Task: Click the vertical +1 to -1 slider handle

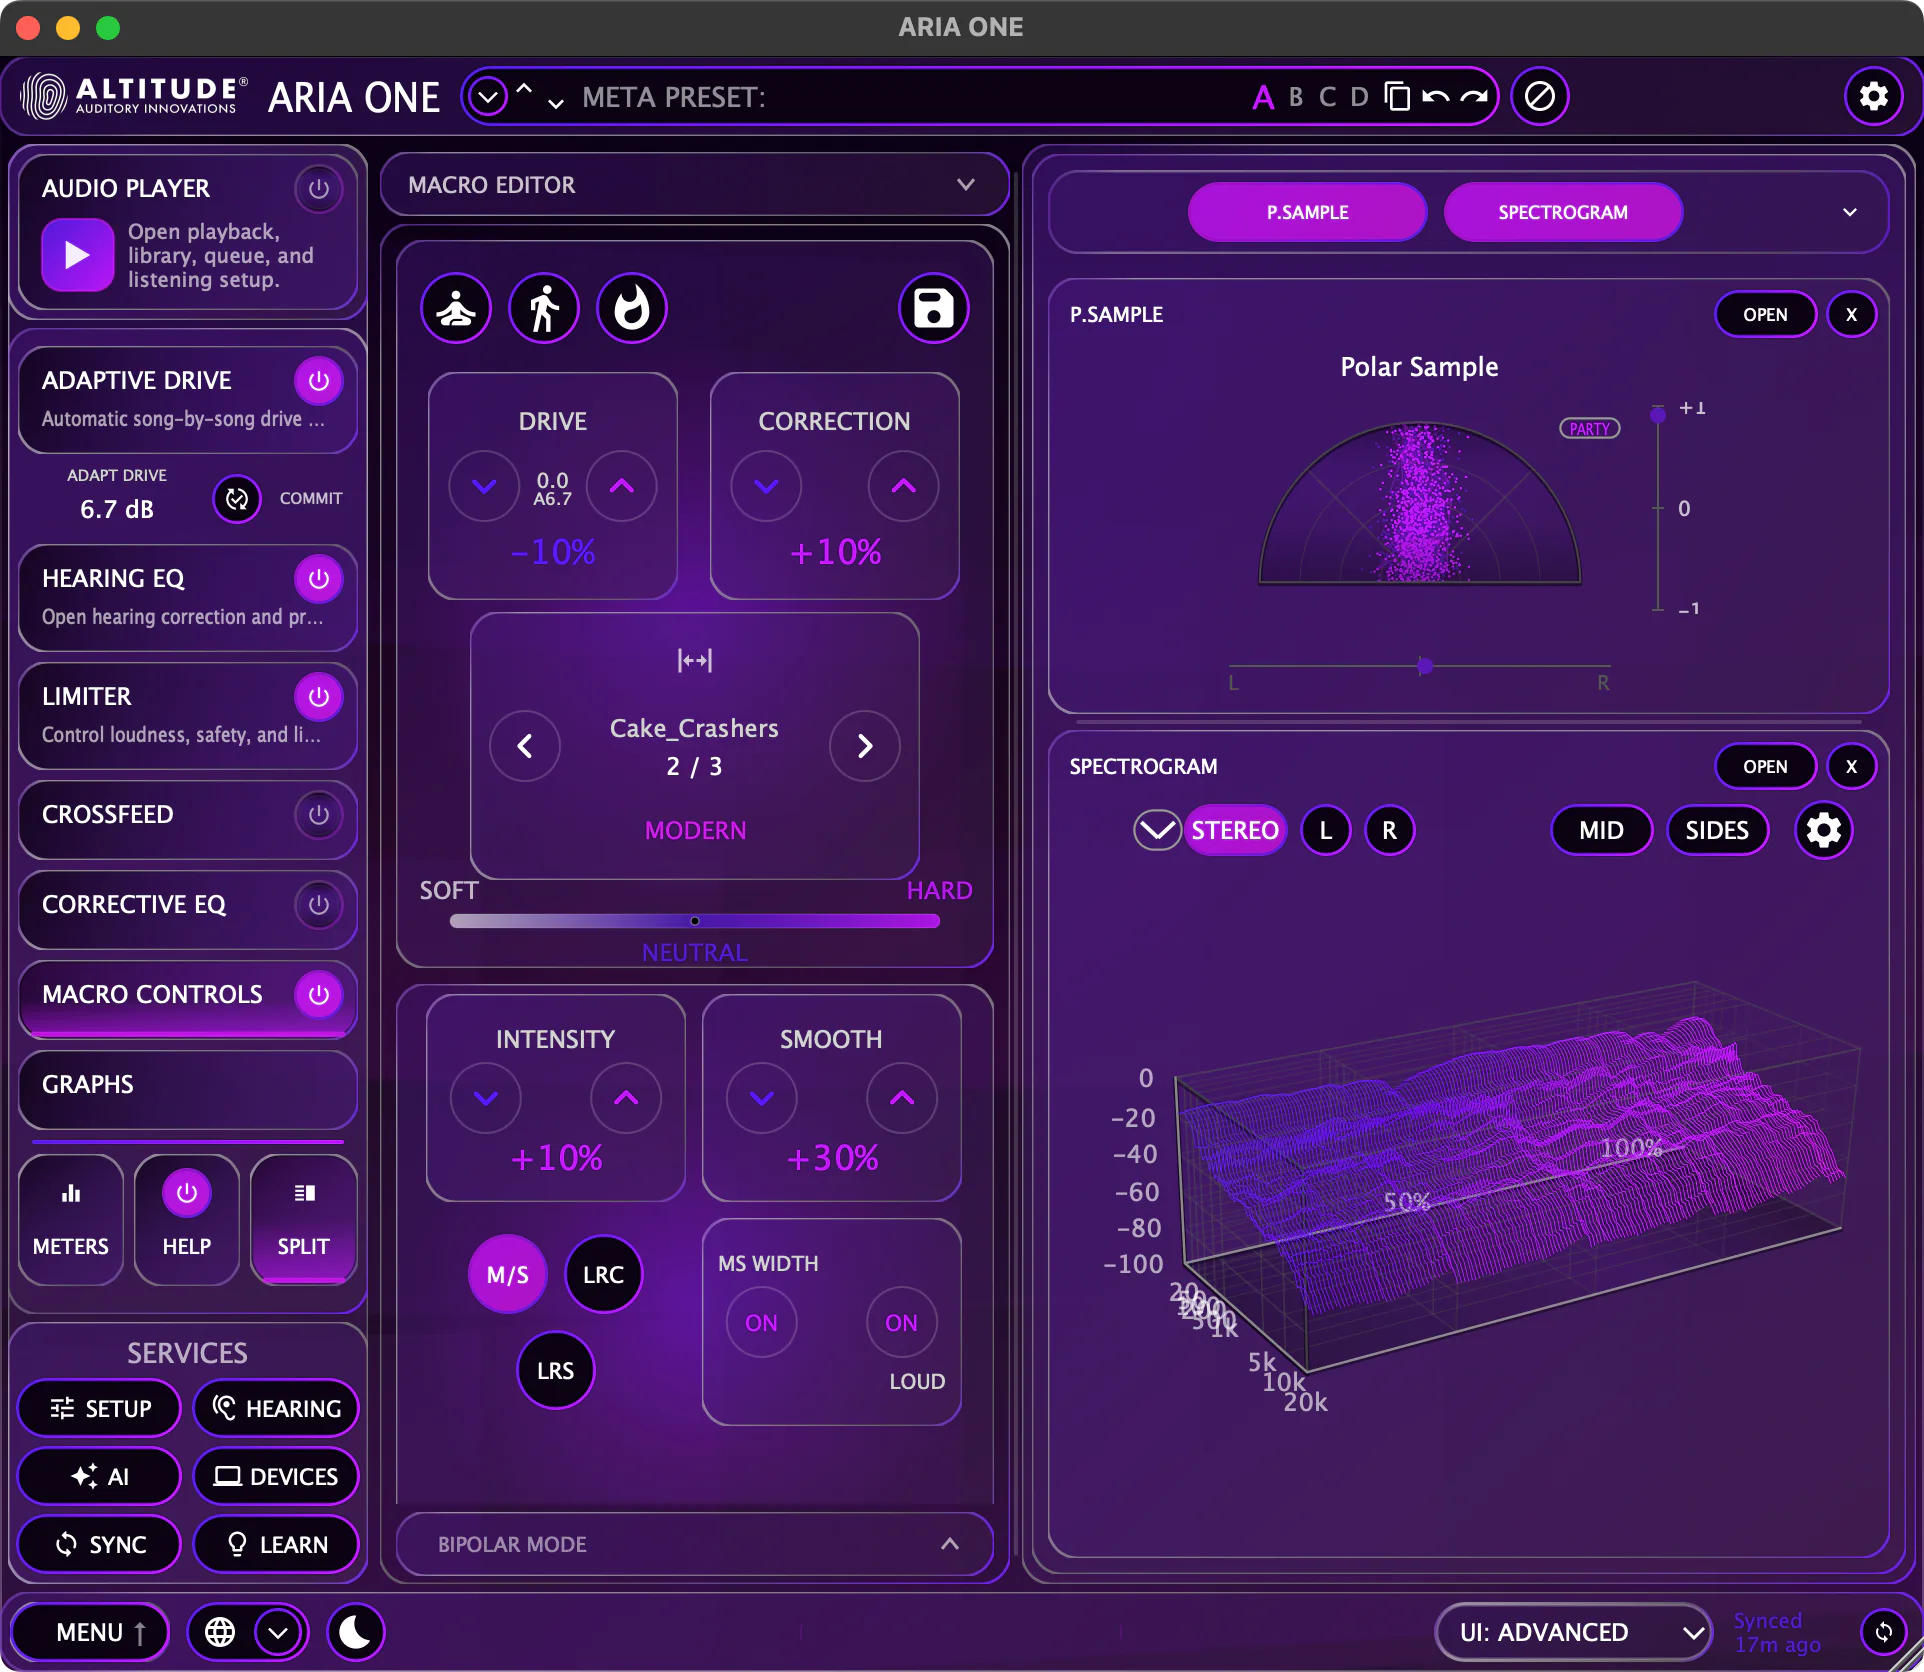Action: click(x=1657, y=415)
